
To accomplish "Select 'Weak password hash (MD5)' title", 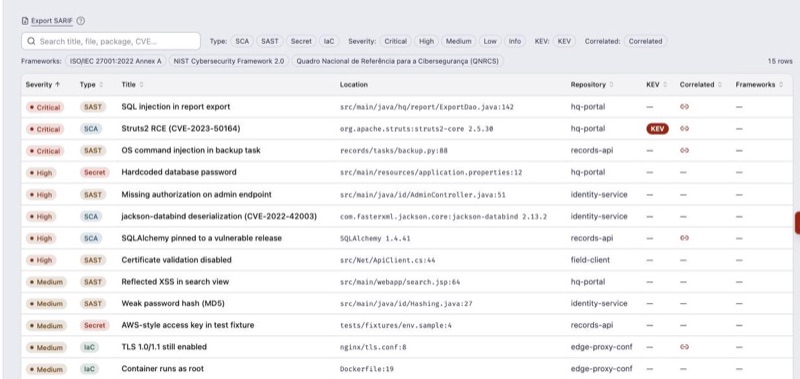I will click(173, 304).
